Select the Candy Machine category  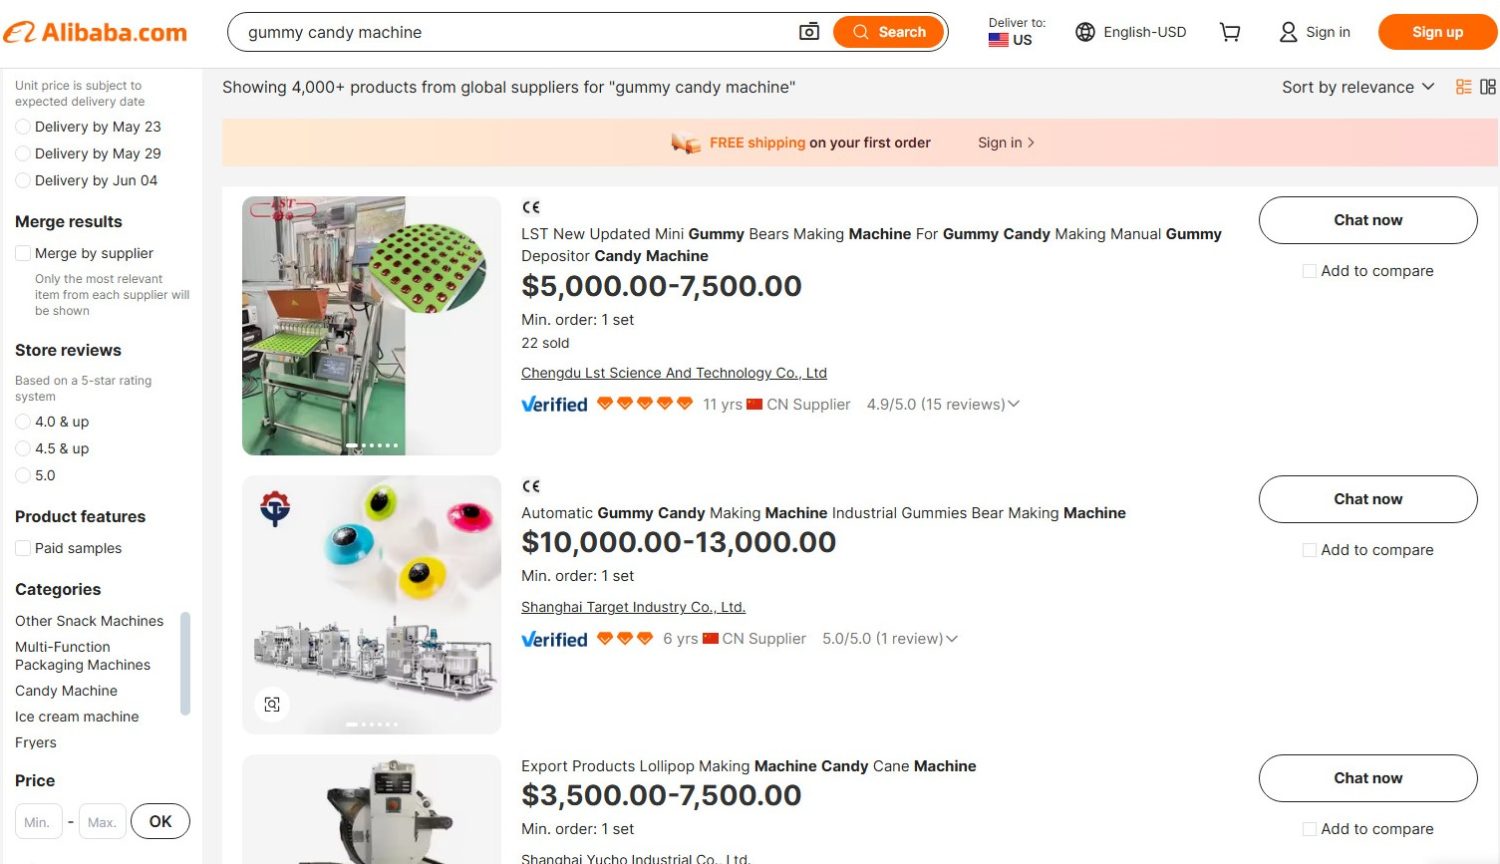(x=66, y=691)
